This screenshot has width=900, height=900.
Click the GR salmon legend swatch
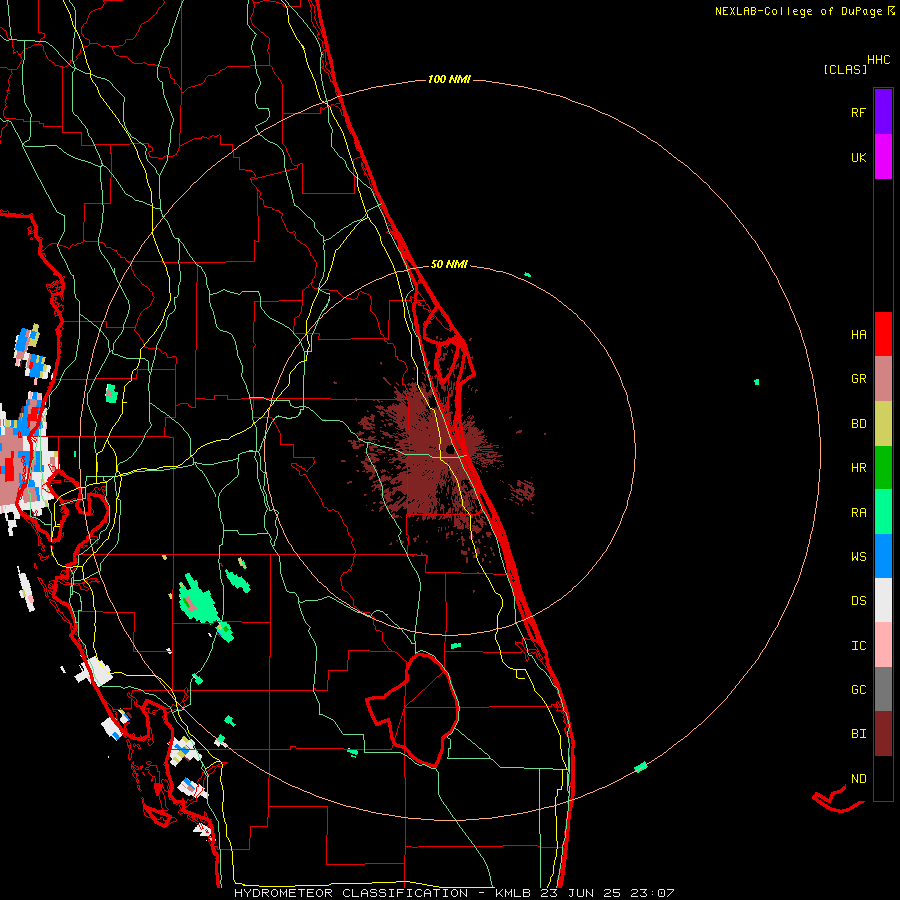coord(883,379)
